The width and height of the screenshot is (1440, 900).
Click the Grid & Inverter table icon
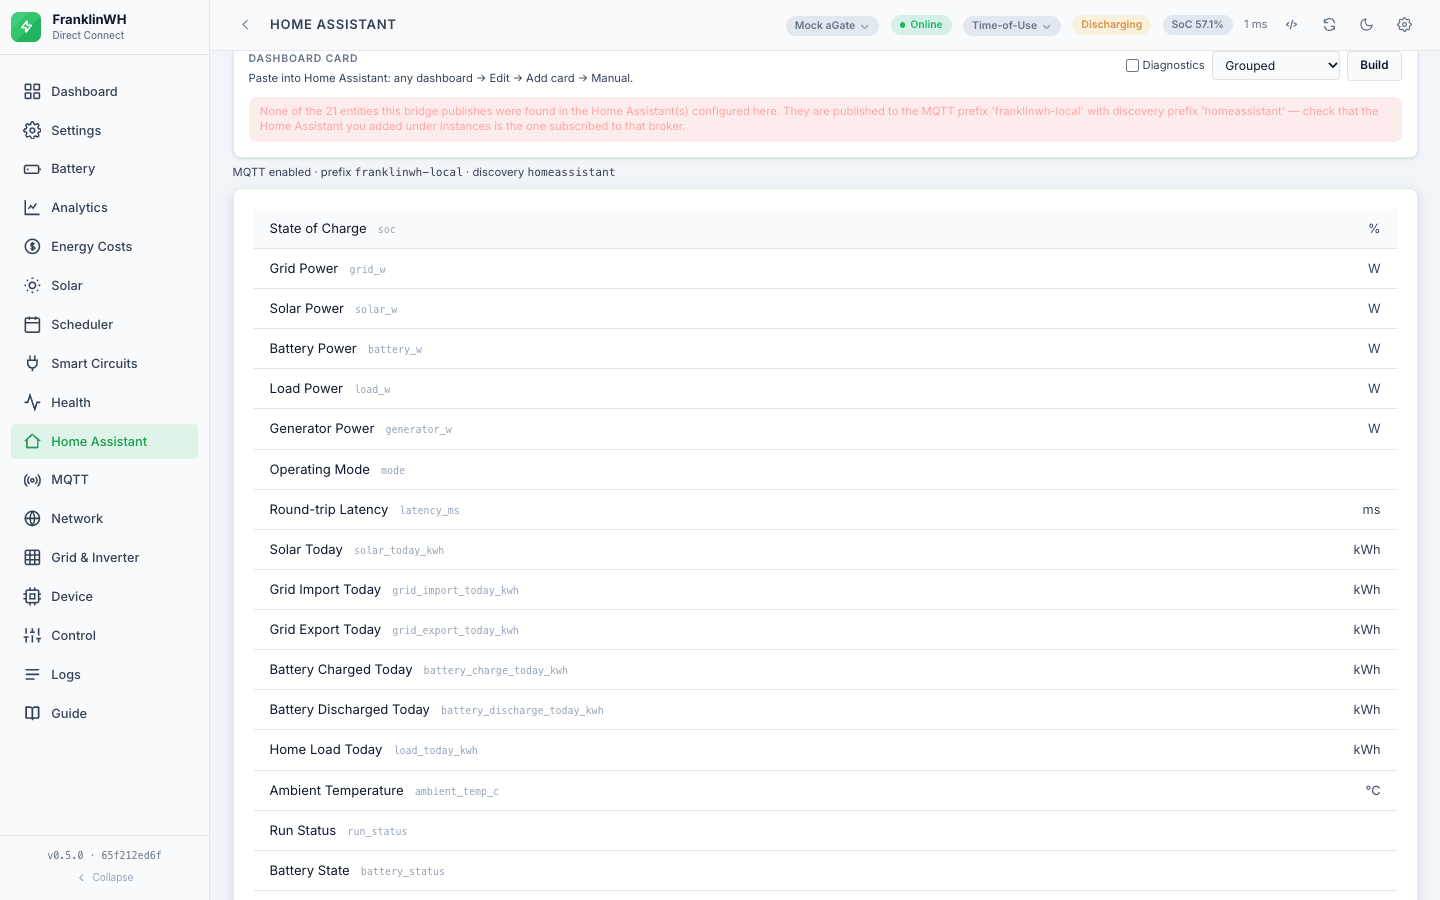(x=32, y=558)
